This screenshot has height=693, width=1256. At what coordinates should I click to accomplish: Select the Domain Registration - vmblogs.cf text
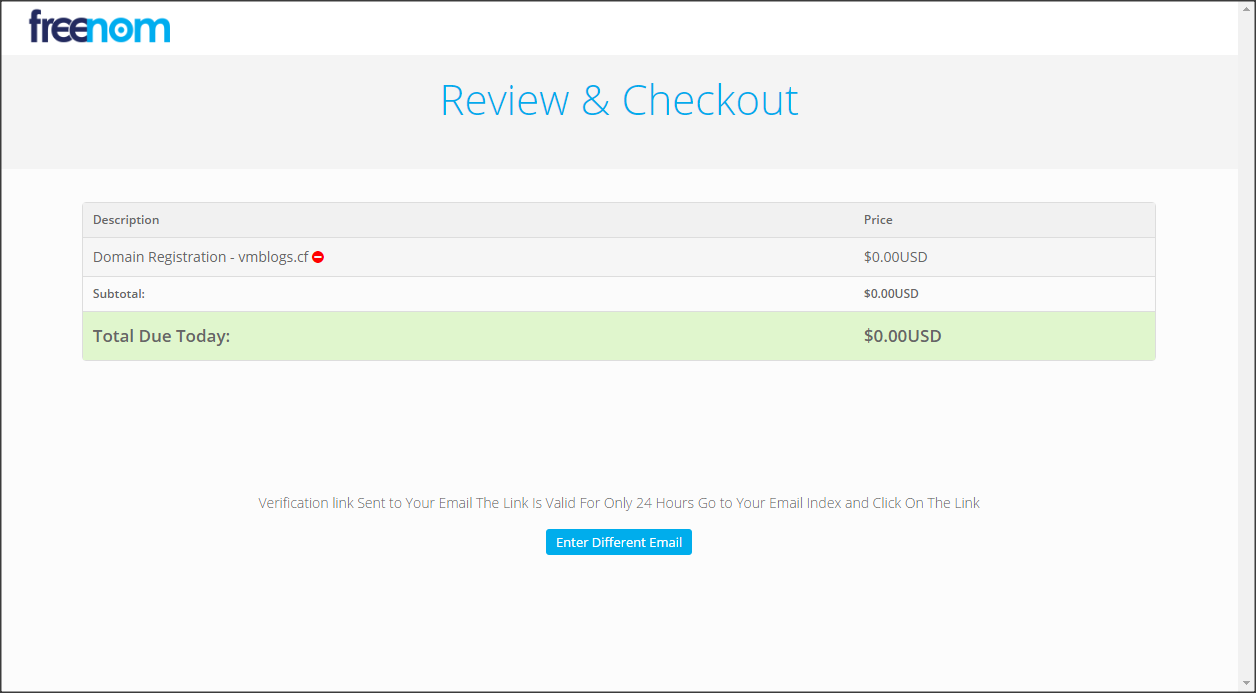click(200, 257)
